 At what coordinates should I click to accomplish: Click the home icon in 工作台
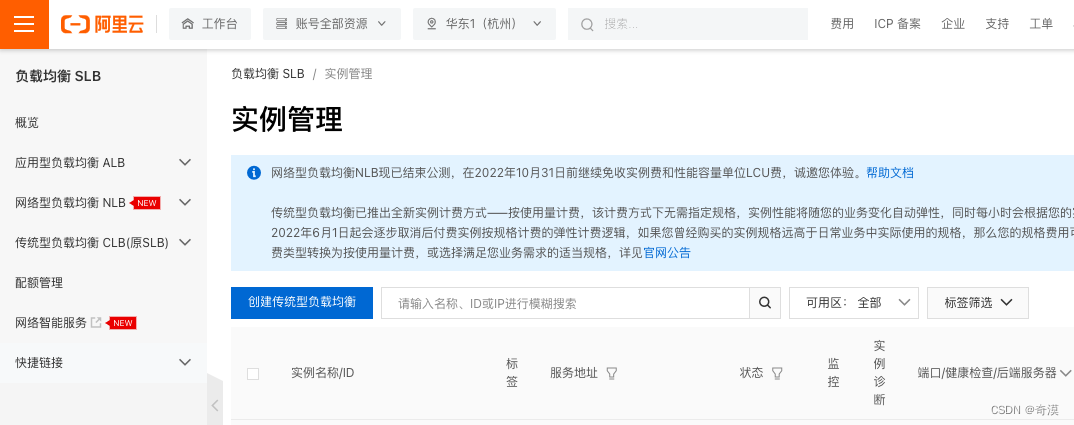(x=188, y=24)
